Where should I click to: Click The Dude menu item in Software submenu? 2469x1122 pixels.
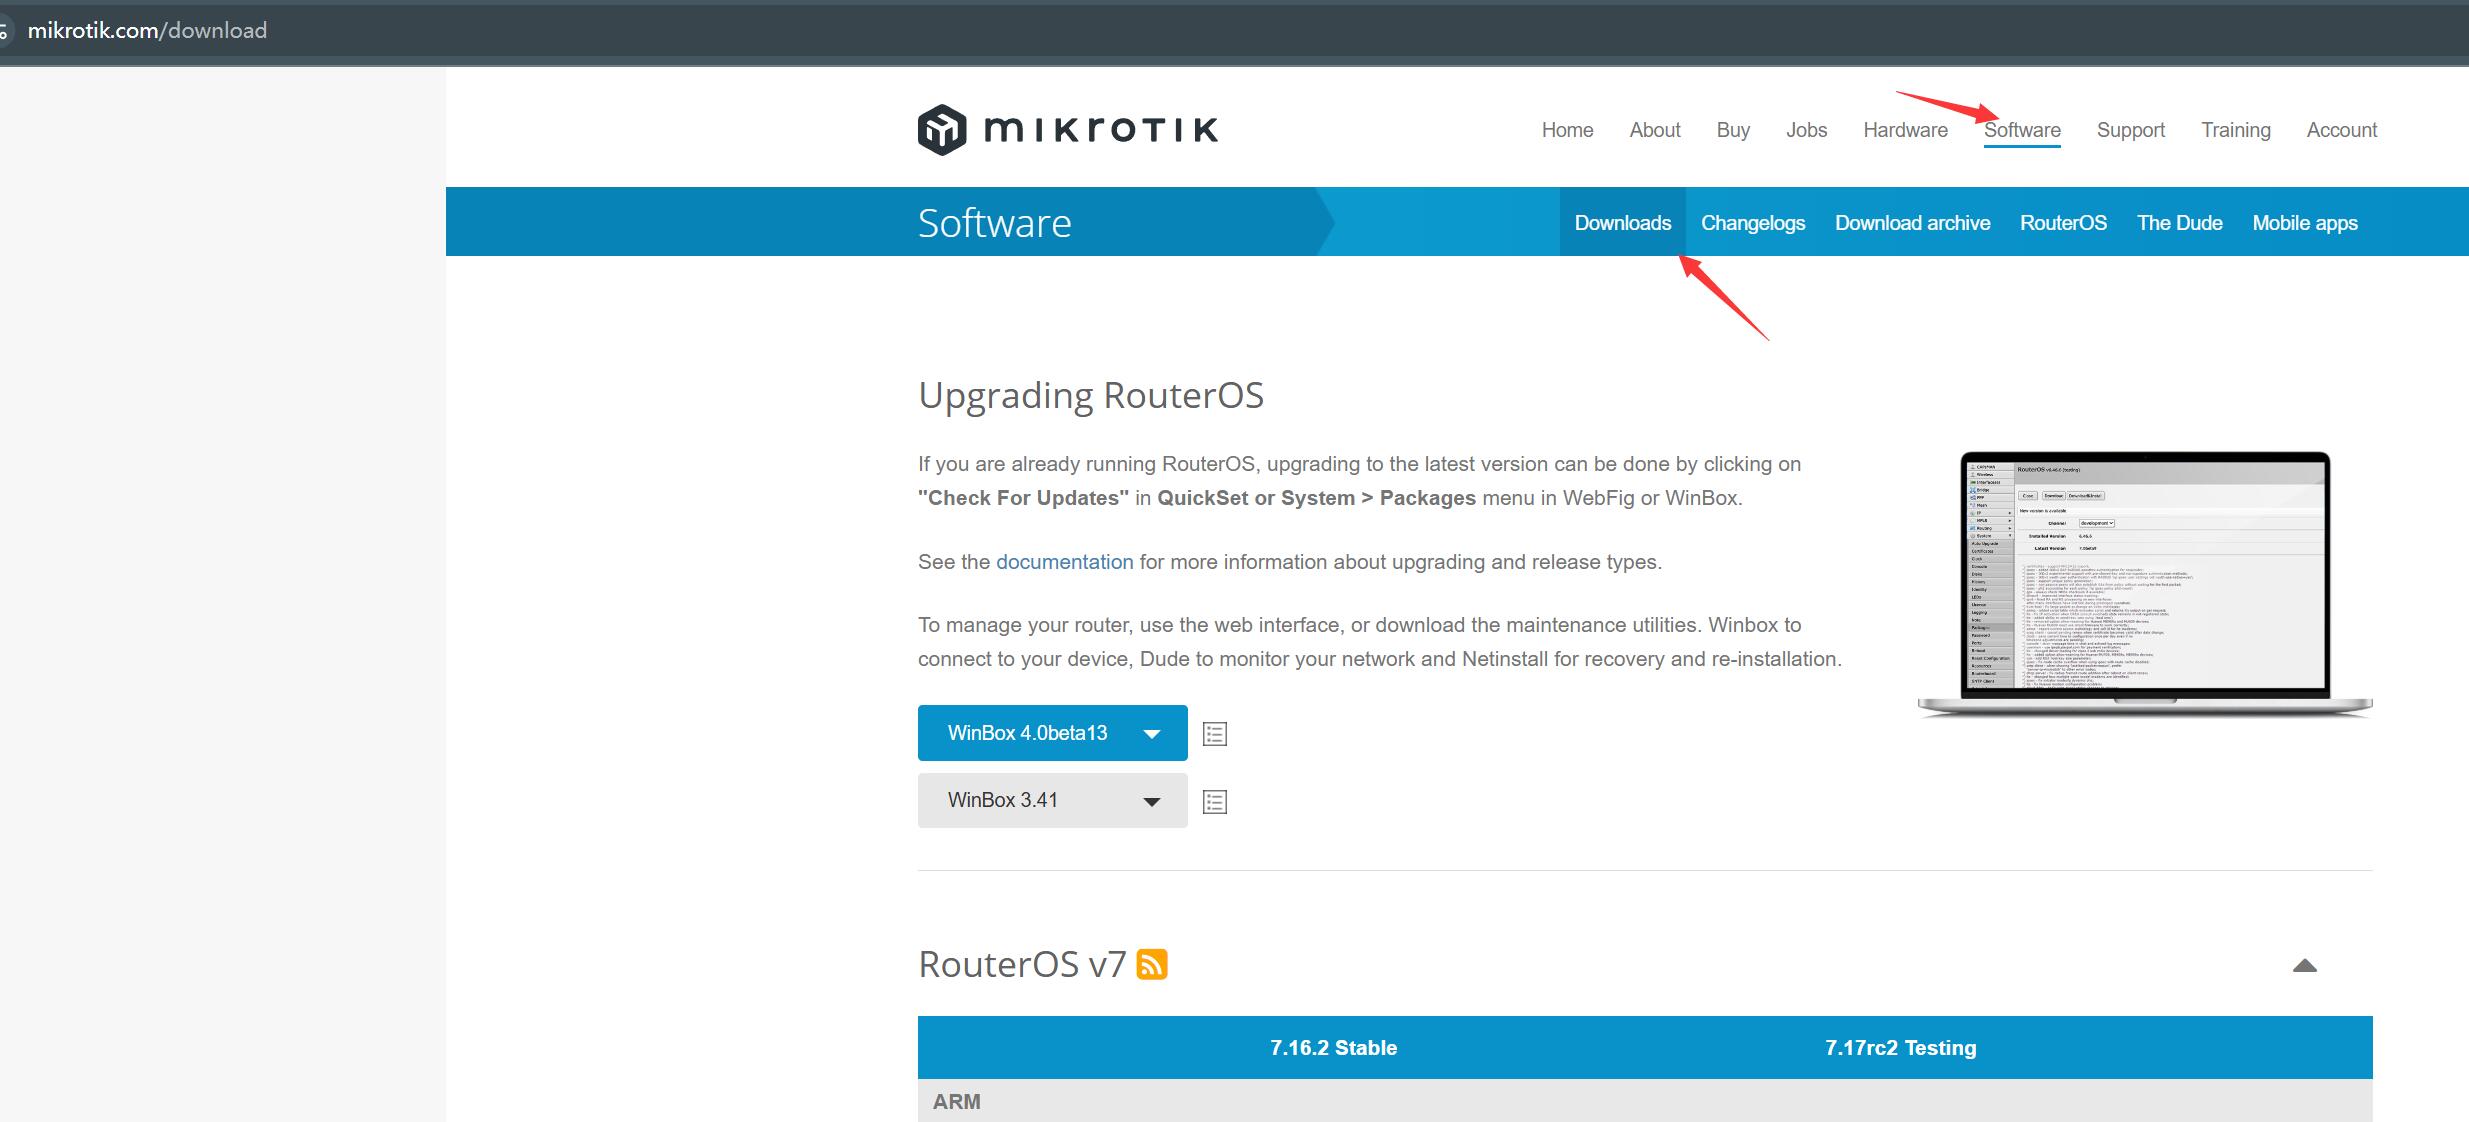click(x=2181, y=223)
